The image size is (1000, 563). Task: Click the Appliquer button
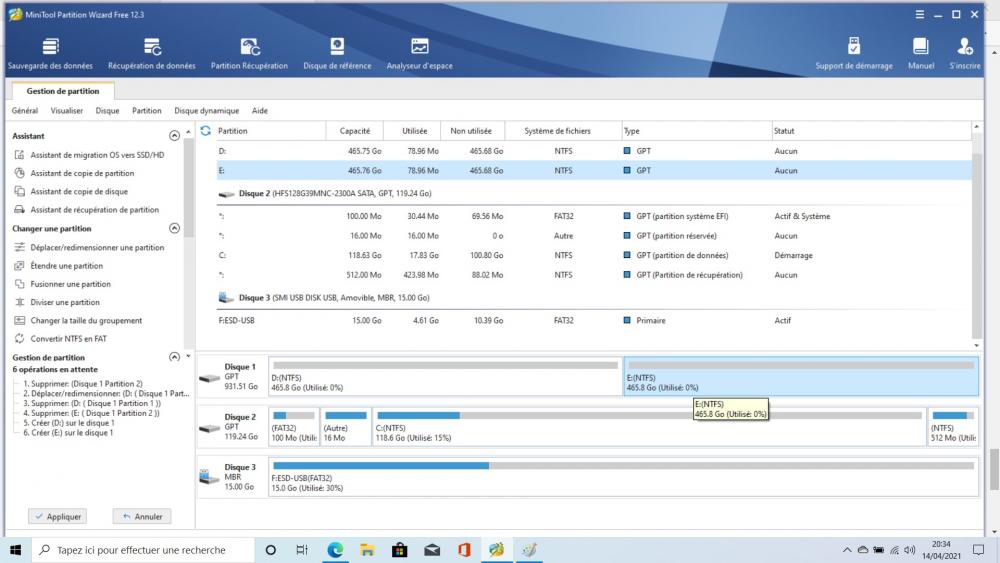pyautogui.click(x=56, y=516)
